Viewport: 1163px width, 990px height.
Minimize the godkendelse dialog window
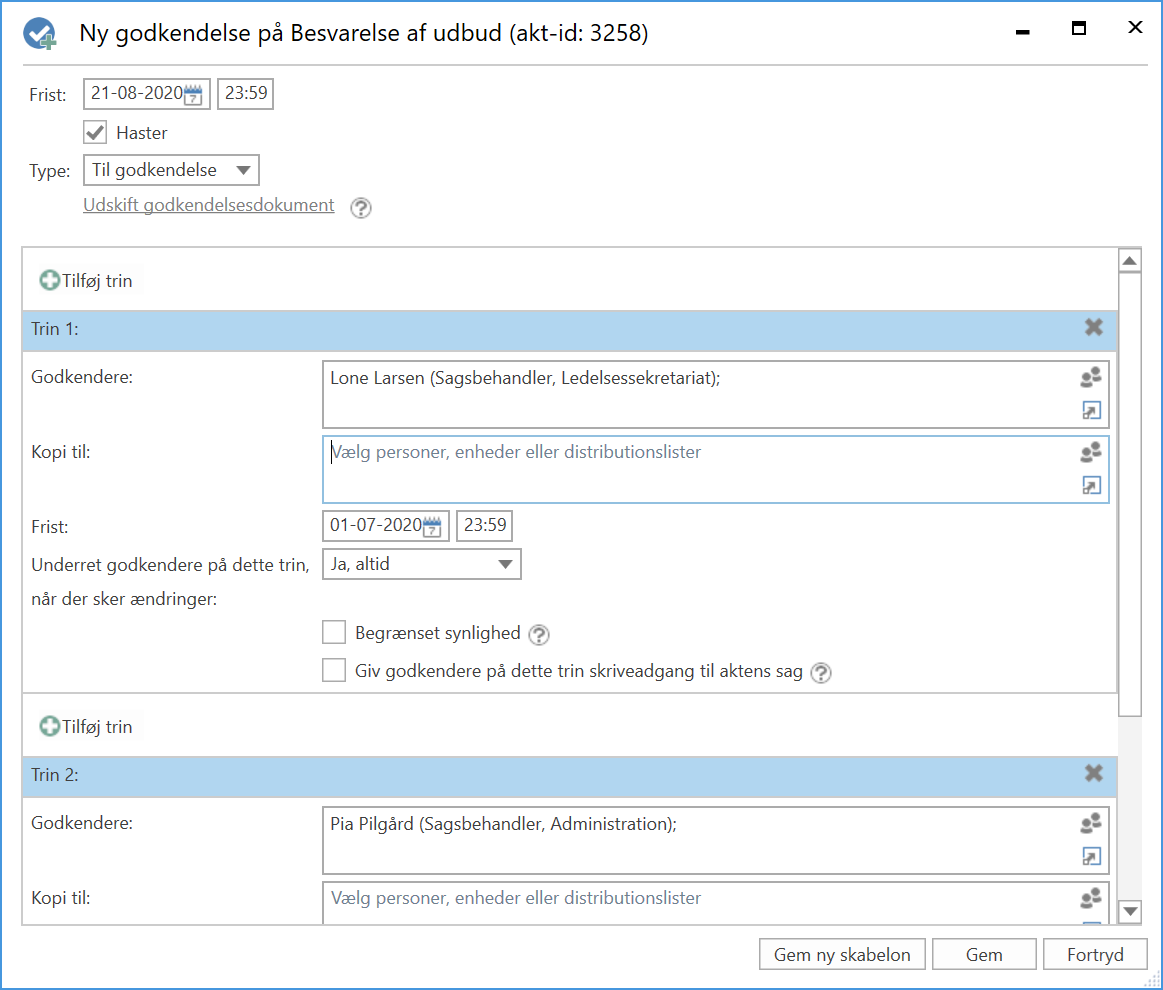click(x=1023, y=32)
